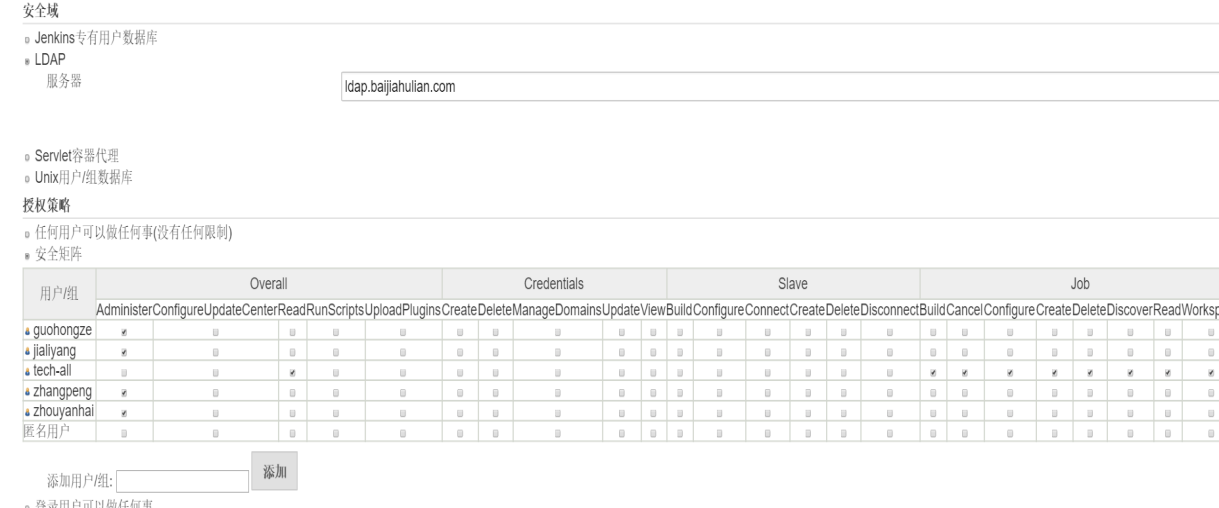The image size is (1219, 508).
Task: Uncheck Administer permission for zhouyanhai
Action: [124, 412]
